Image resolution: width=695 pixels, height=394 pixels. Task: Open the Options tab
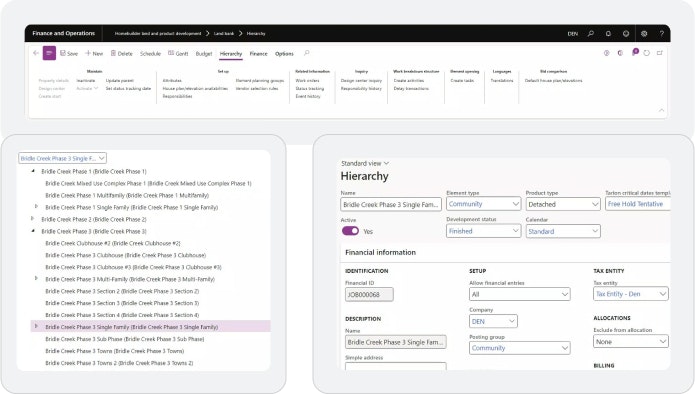tap(284, 54)
